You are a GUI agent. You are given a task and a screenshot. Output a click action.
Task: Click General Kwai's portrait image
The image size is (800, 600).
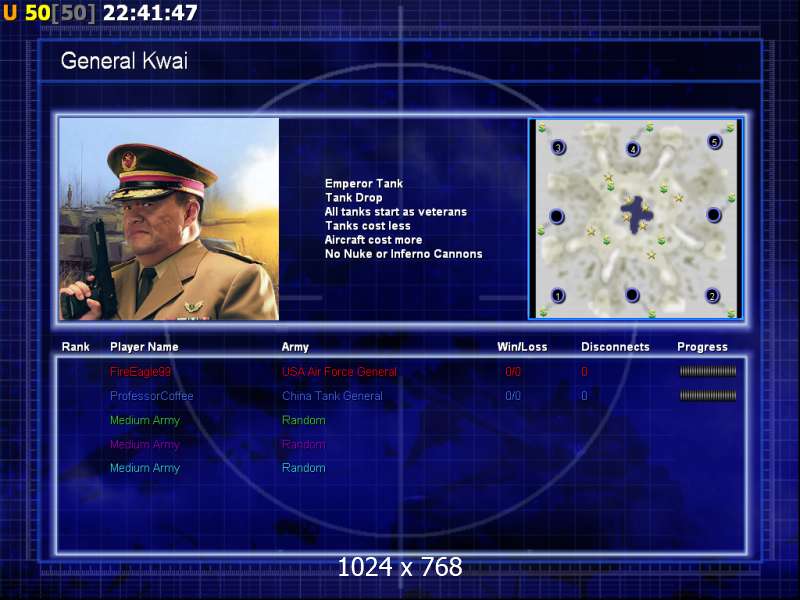pos(169,219)
